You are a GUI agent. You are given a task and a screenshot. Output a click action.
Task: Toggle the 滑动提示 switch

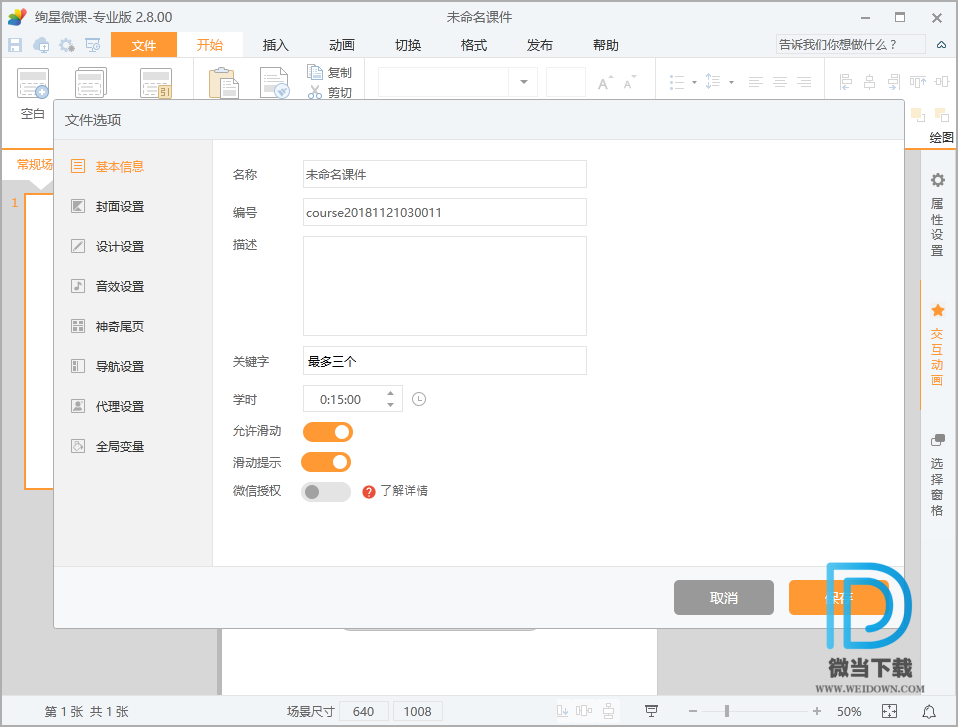click(326, 462)
